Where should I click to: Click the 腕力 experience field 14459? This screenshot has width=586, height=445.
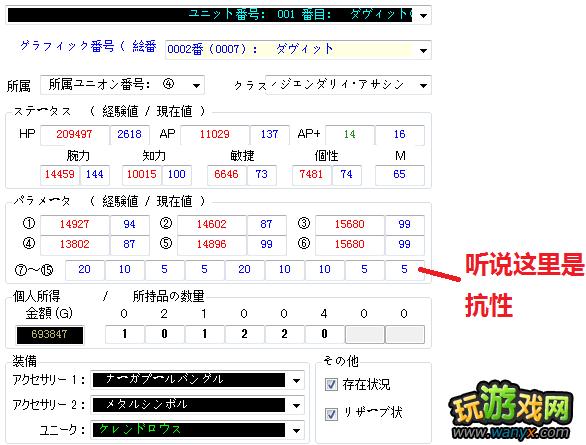pyautogui.click(x=60, y=174)
